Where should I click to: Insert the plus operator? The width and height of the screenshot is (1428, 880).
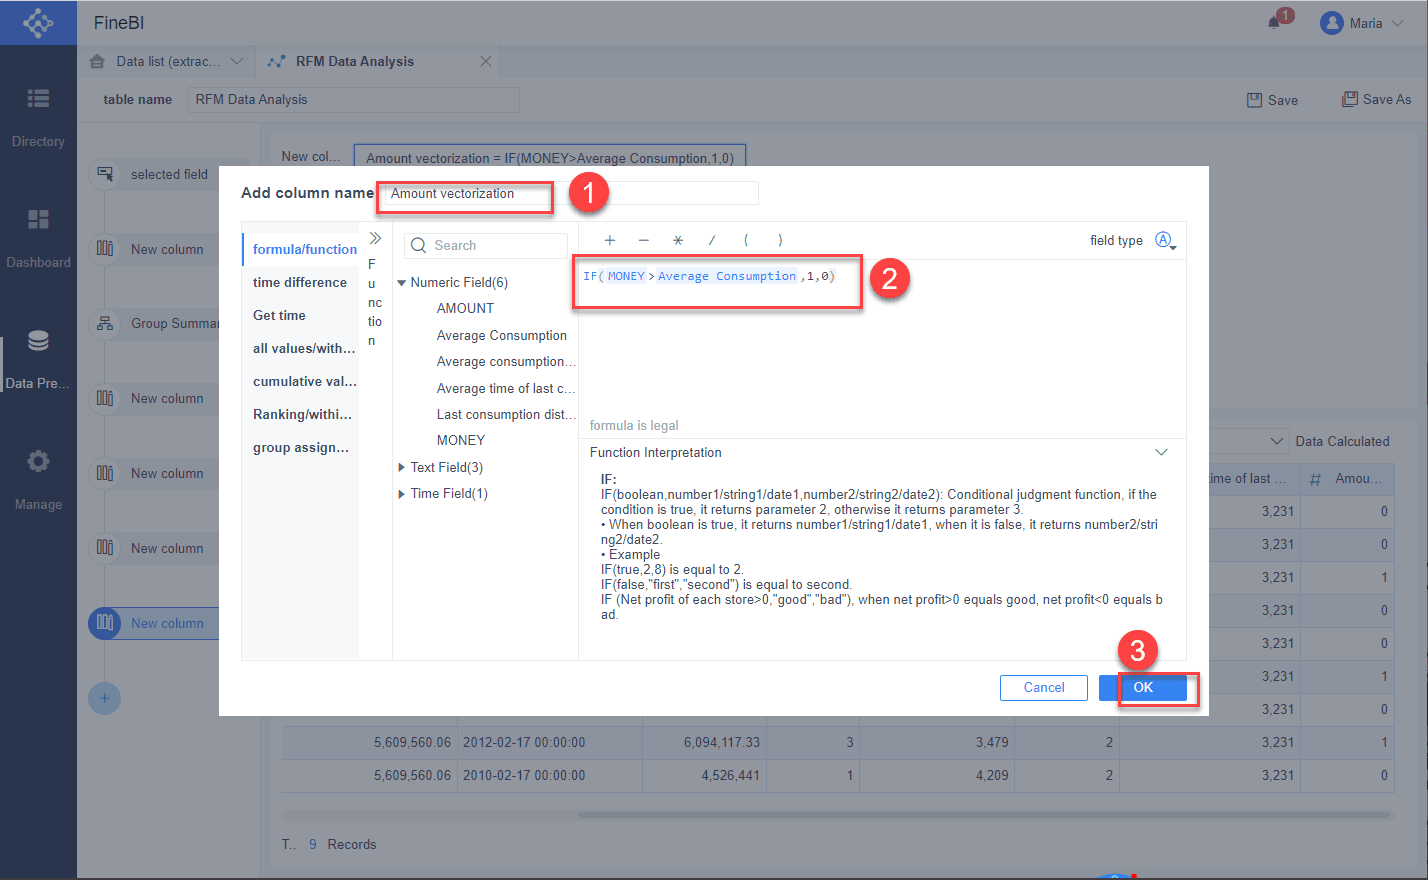click(610, 240)
